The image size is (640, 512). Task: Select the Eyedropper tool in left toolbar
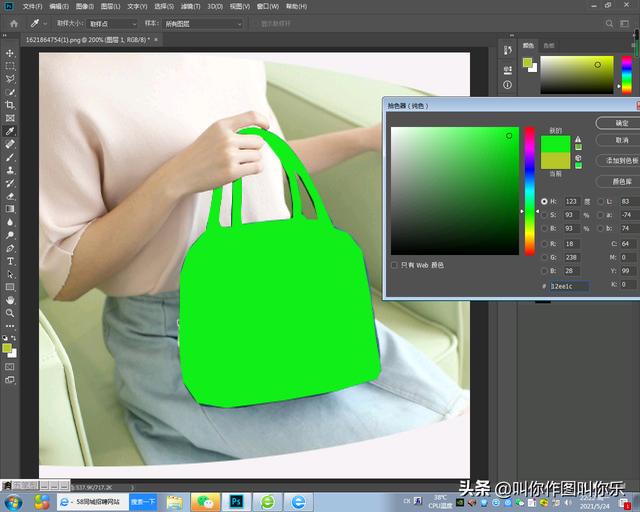tap(10, 131)
